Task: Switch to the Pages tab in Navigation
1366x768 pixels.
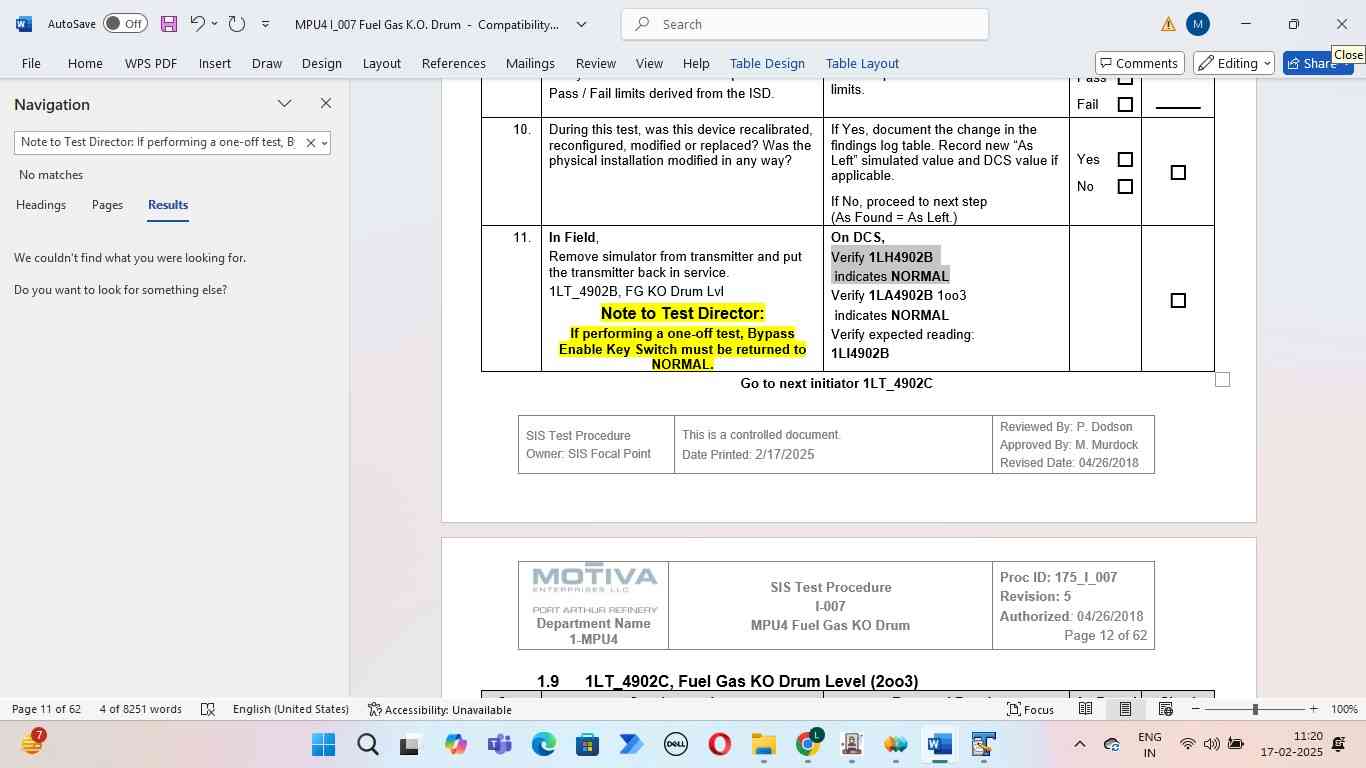Action: point(107,205)
